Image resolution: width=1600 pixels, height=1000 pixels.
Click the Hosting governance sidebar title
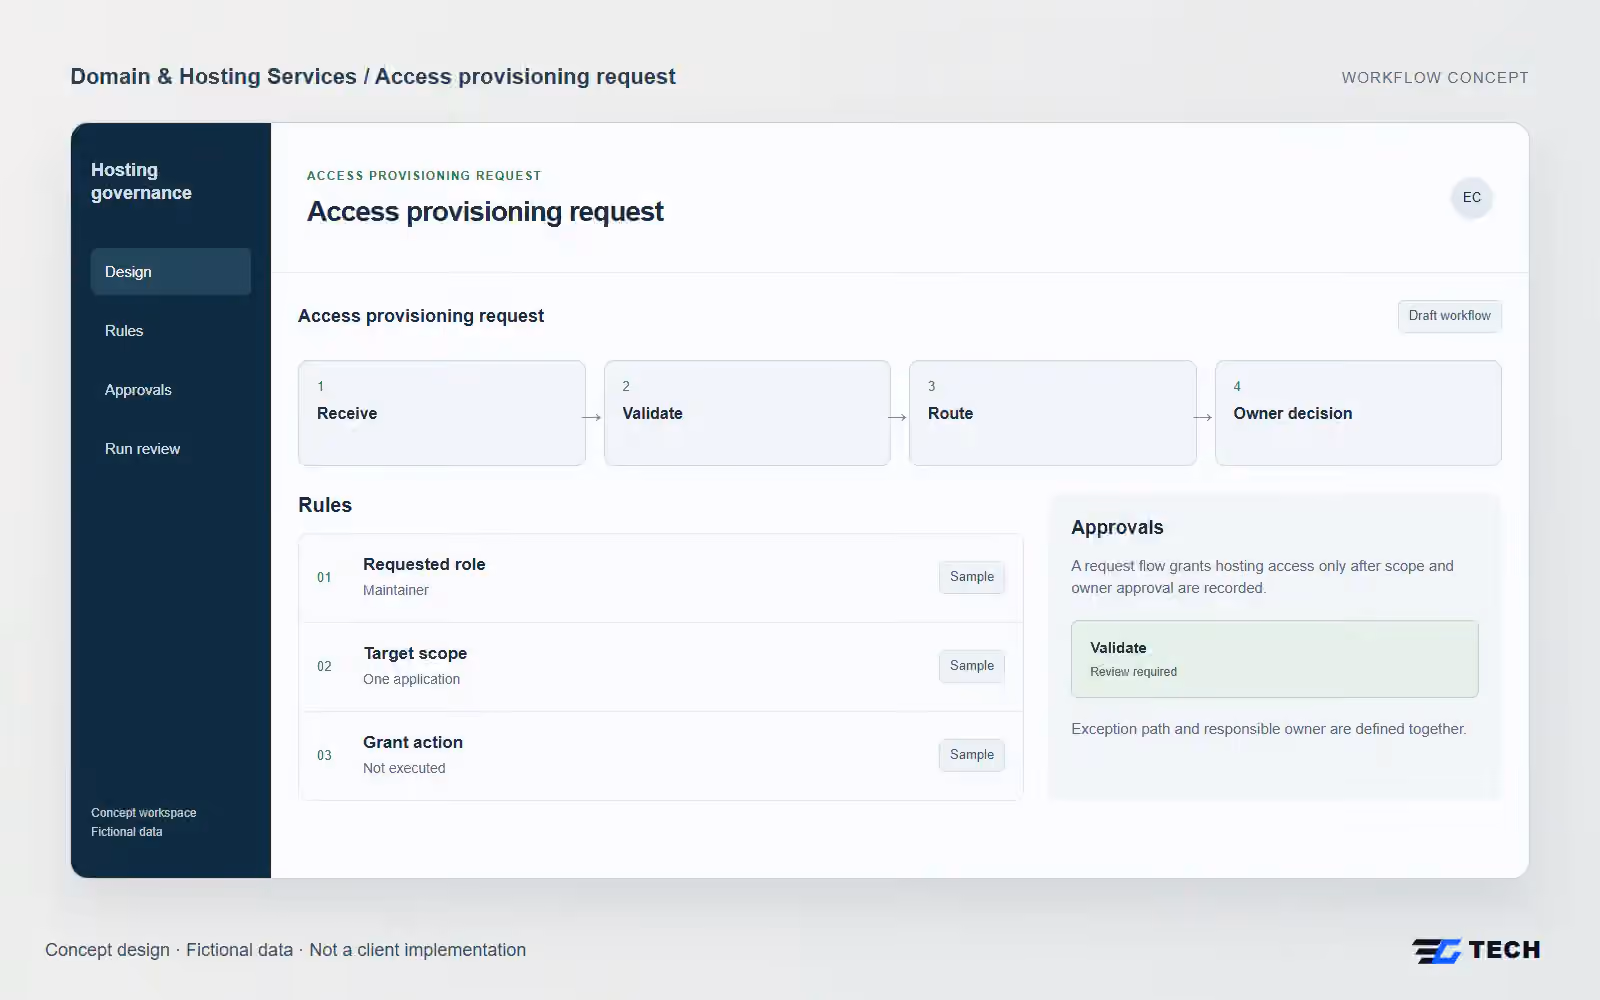(141, 181)
